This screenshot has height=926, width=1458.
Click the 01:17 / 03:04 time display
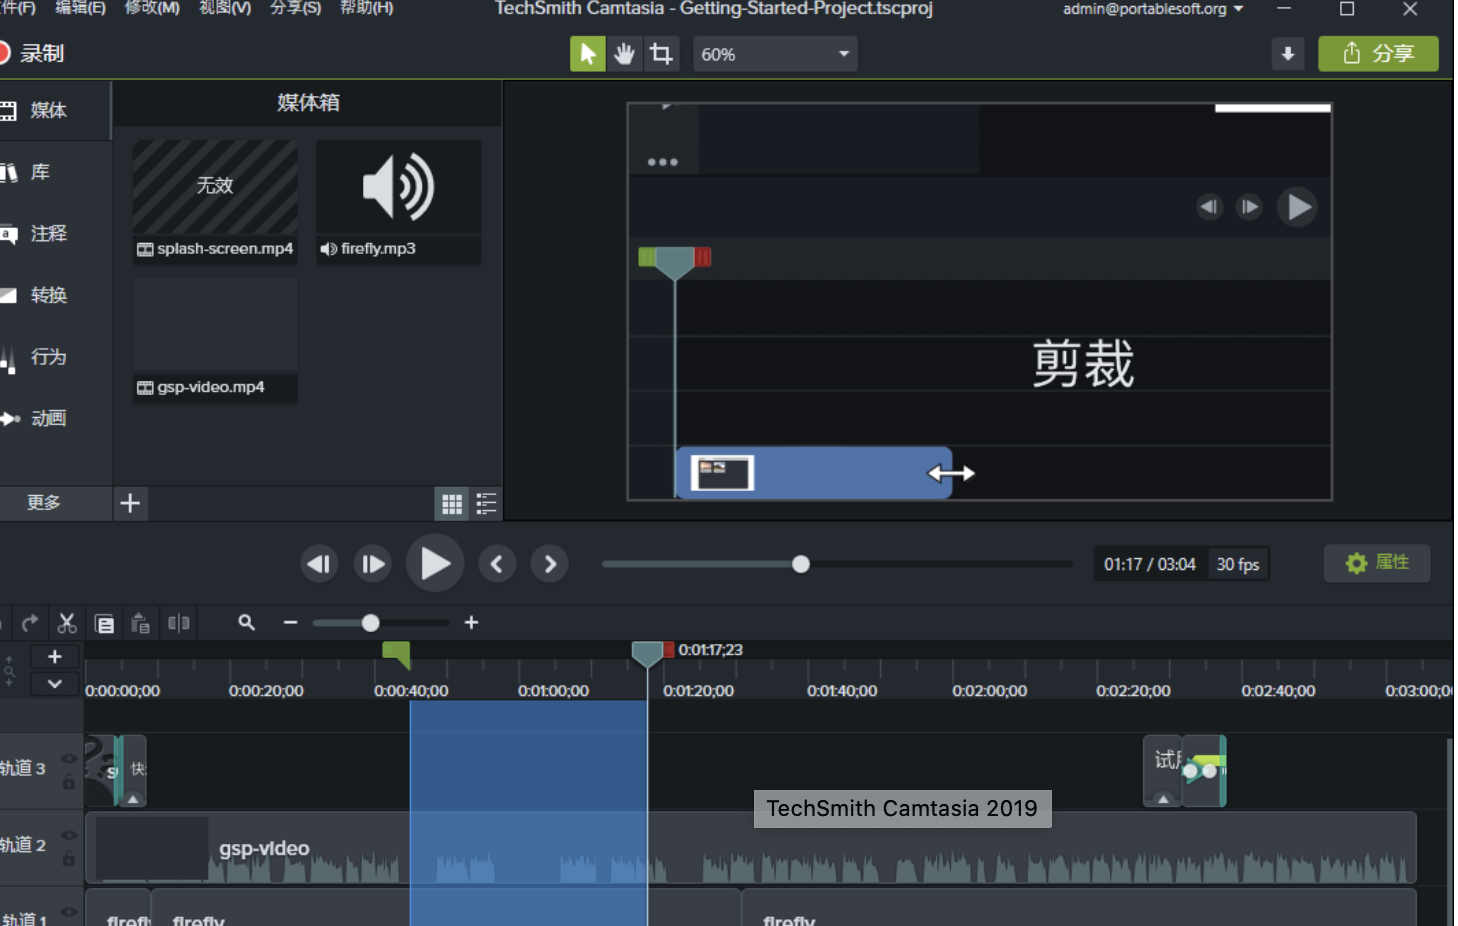pos(1150,564)
